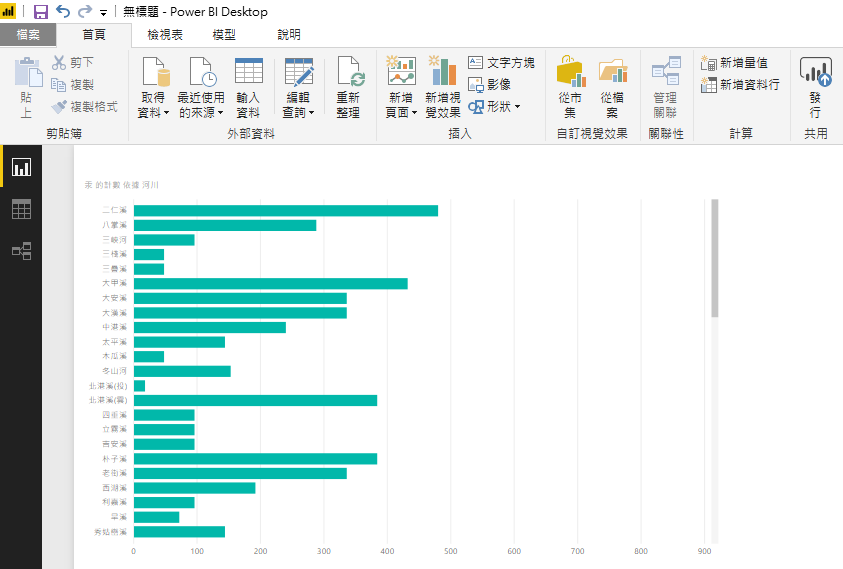Image resolution: width=843 pixels, height=569 pixels.
Task: Open 編輯查詢 edit queries dropdown
Action: [x=298, y=87]
